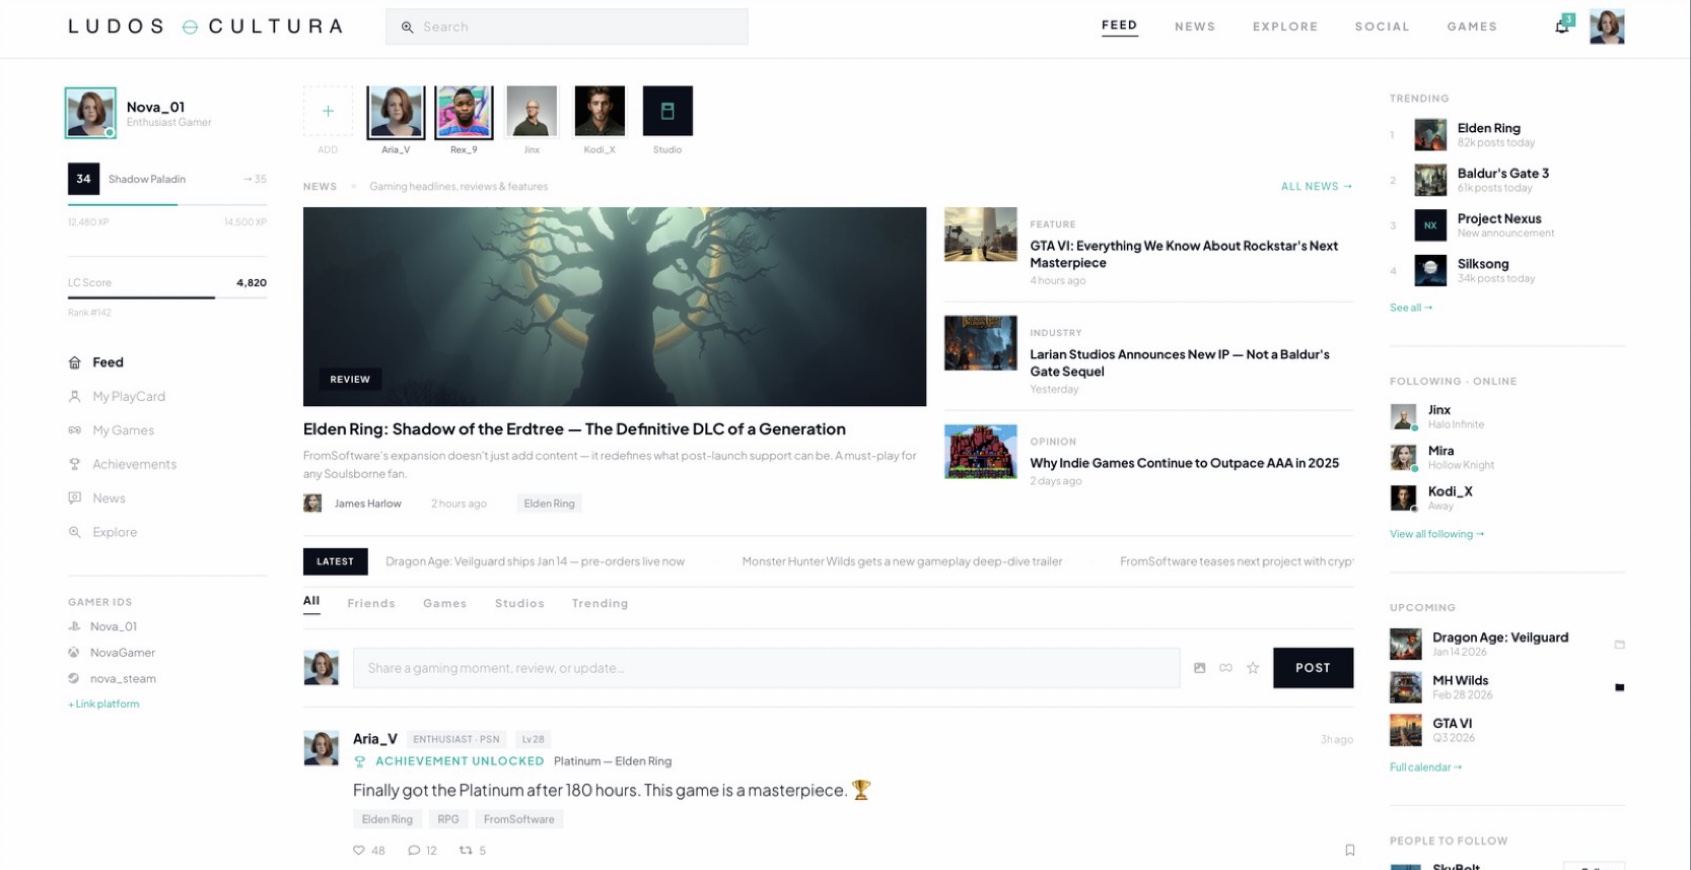Switch to the Friends feed tab
The width and height of the screenshot is (1691, 870).
[371, 603]
